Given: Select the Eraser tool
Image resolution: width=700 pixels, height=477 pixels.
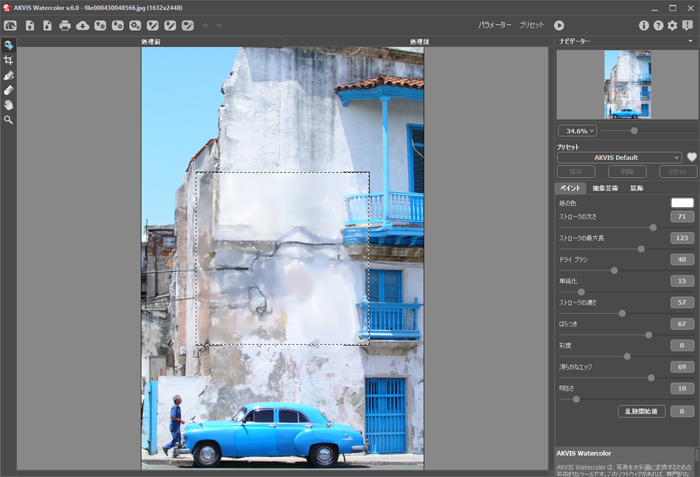Looking at the screenshot, I should click(8, 90).
